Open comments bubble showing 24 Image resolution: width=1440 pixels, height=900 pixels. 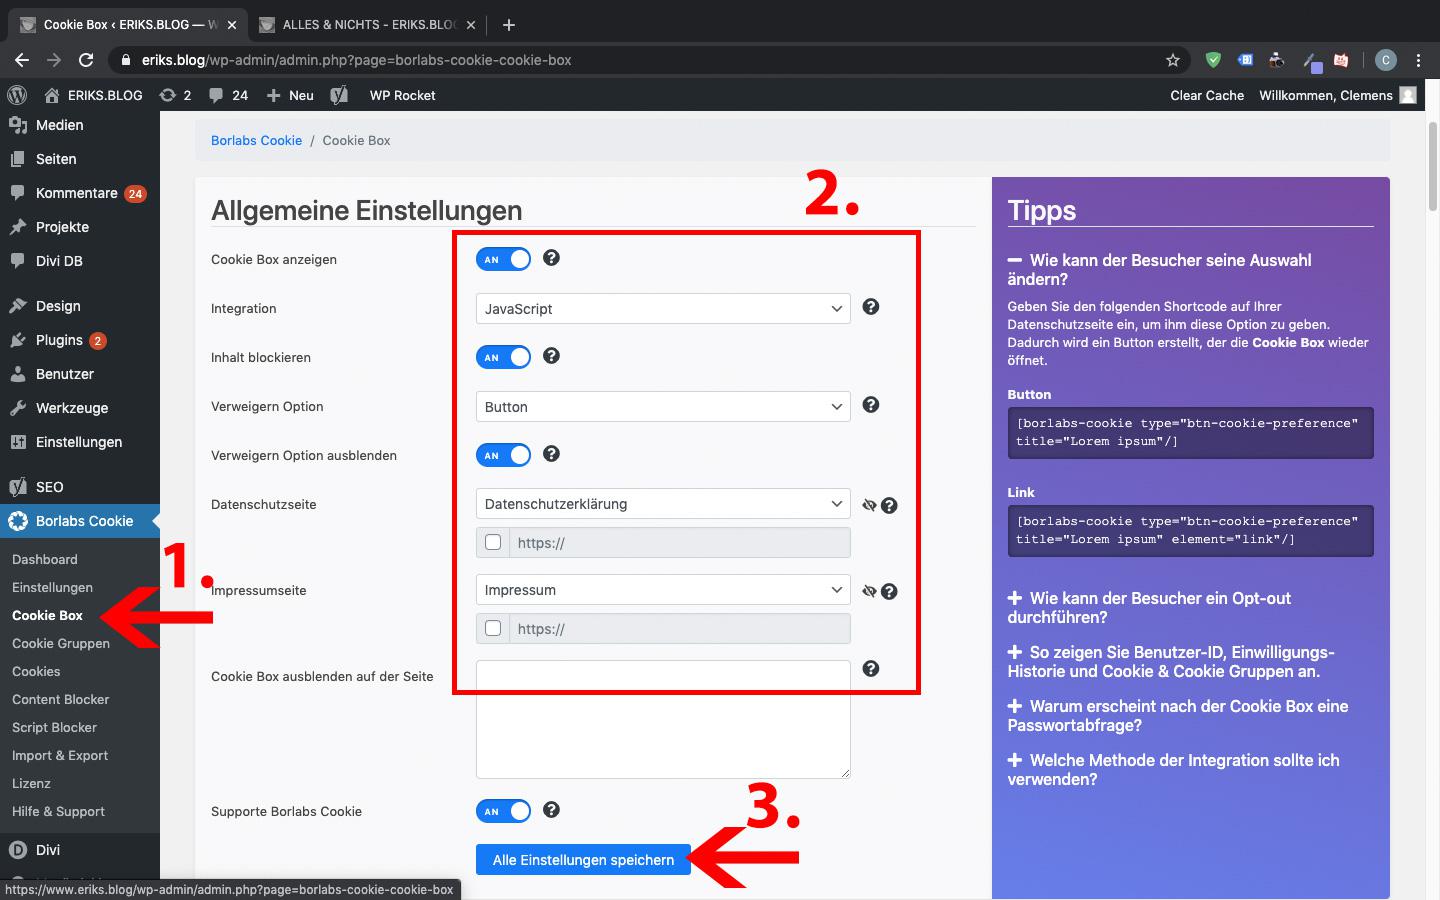228,95
